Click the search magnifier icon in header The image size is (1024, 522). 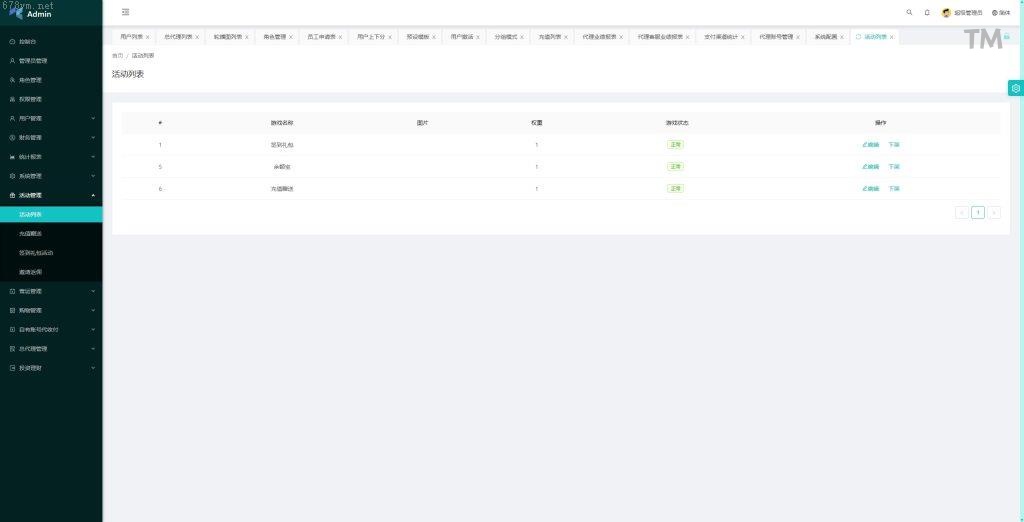909,12
